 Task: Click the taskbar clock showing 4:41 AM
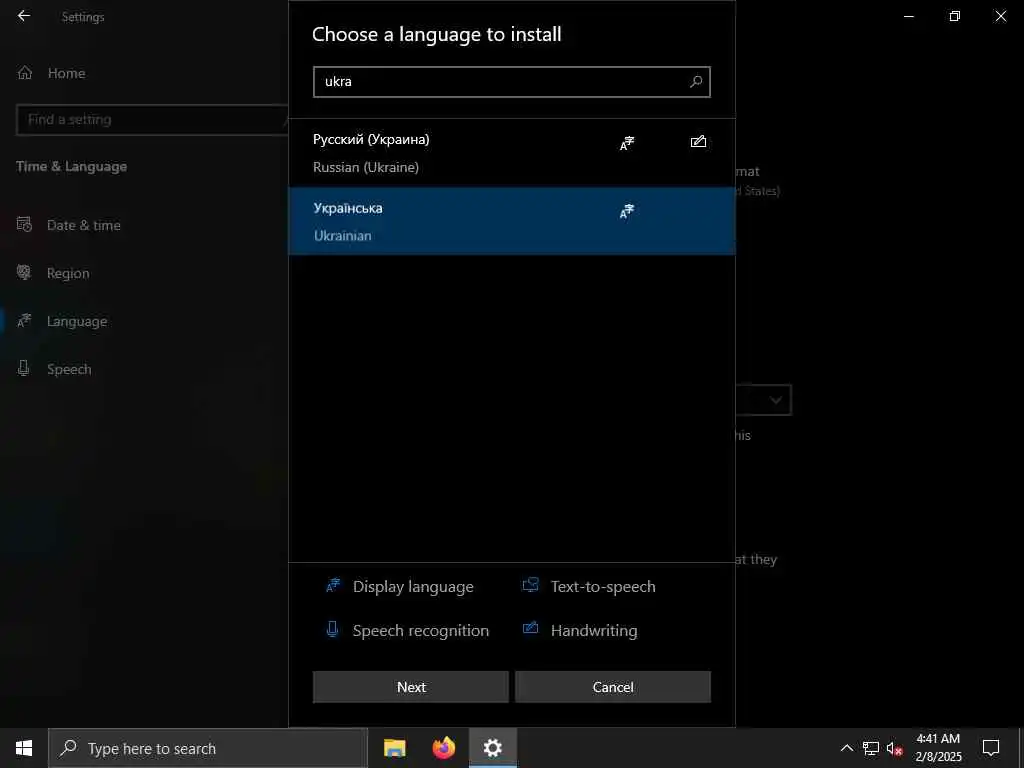(938, 748)
